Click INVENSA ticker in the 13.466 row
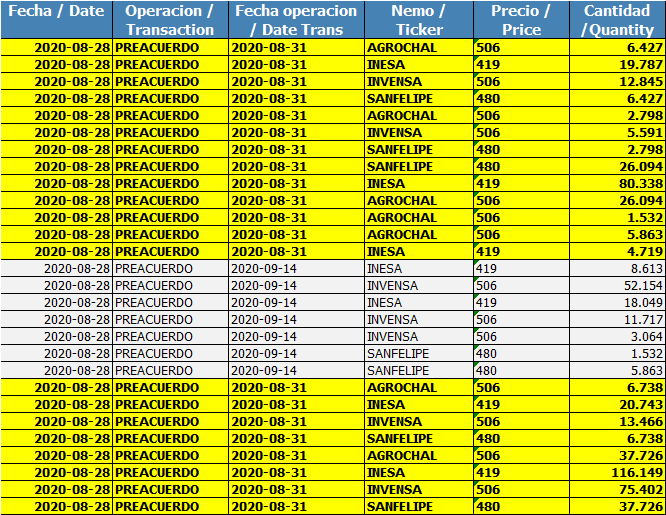The image size is (666, 515). (x=419, y=422)
